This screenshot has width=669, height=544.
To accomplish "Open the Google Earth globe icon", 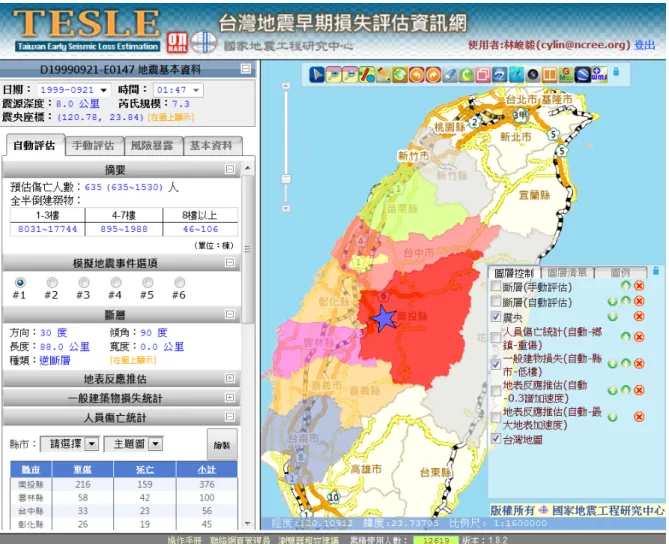I will click(x=582, y=75).
